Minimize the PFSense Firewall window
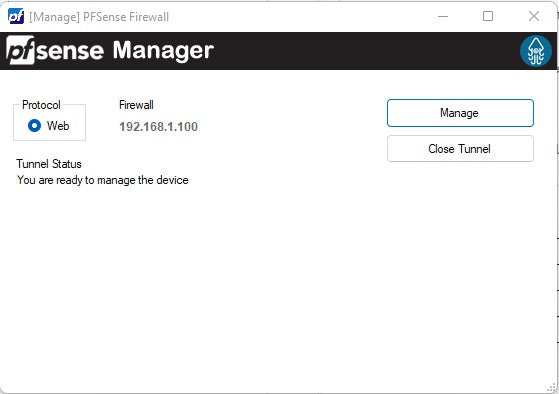559x394 pixels. point(443,16)
